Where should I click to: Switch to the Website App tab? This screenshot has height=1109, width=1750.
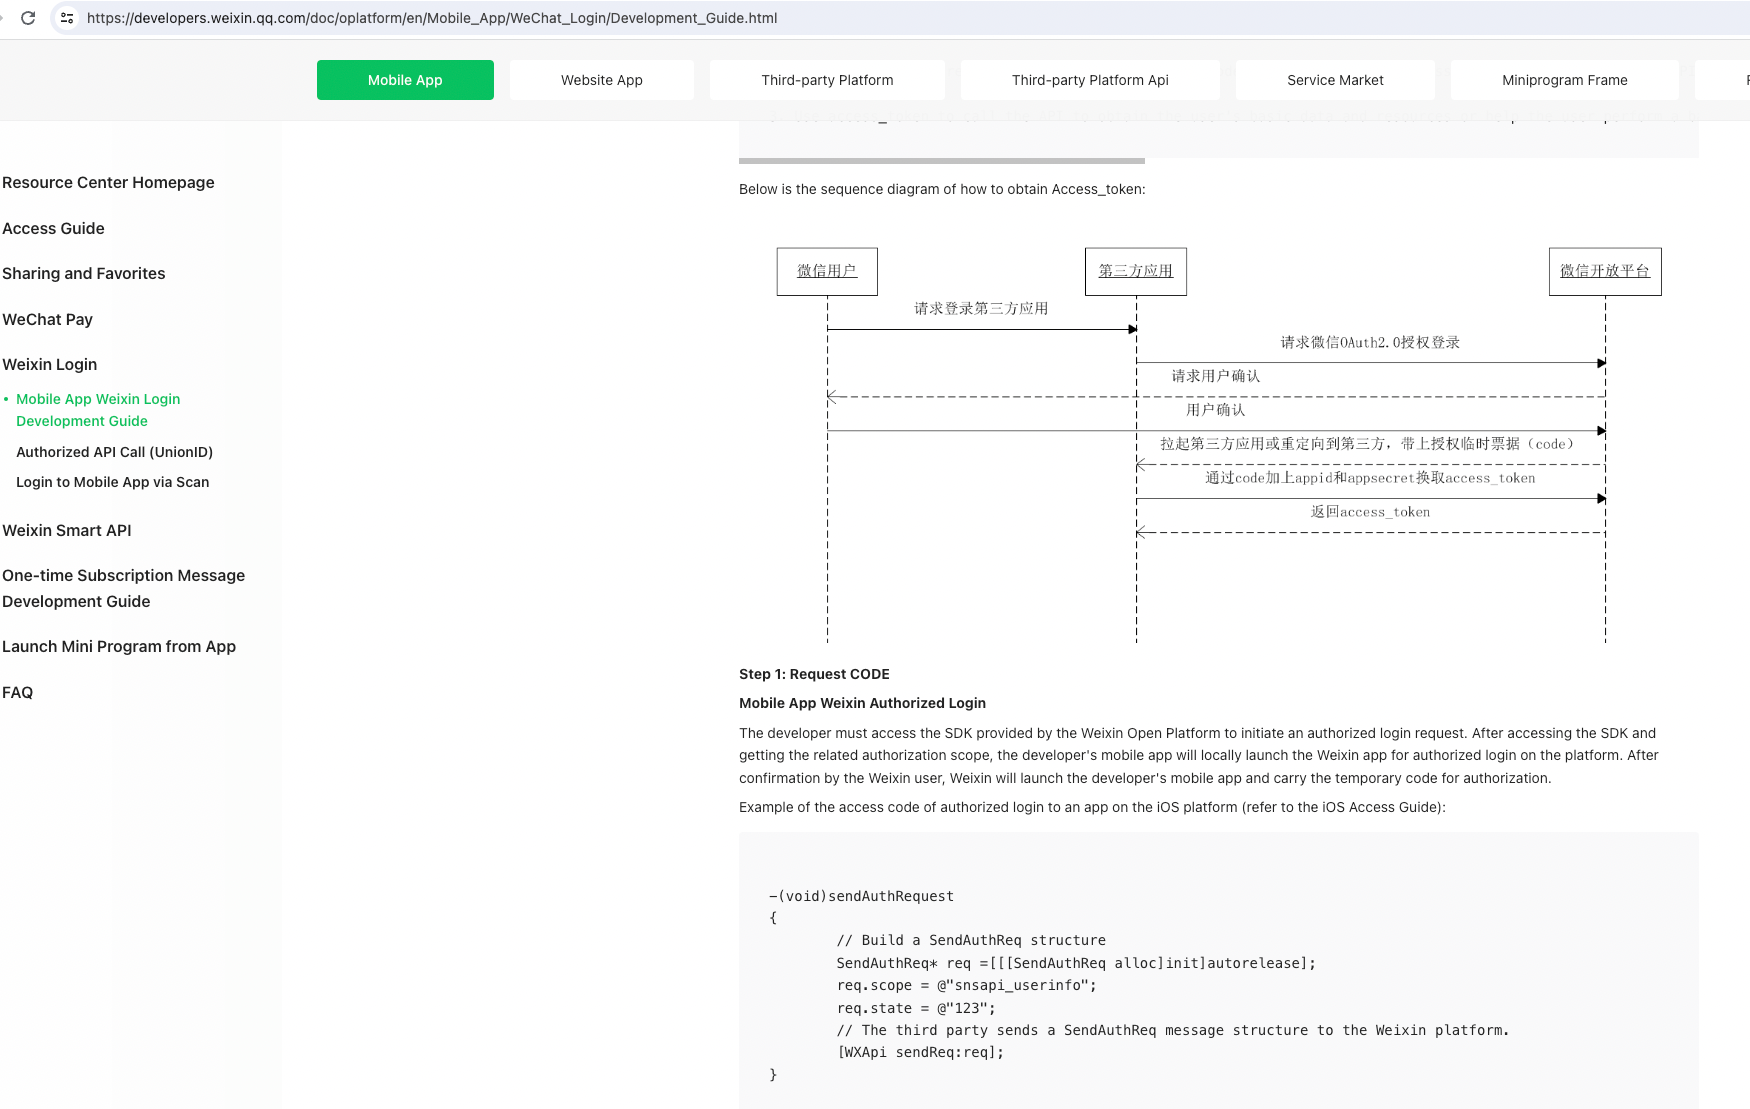(602, 80)
